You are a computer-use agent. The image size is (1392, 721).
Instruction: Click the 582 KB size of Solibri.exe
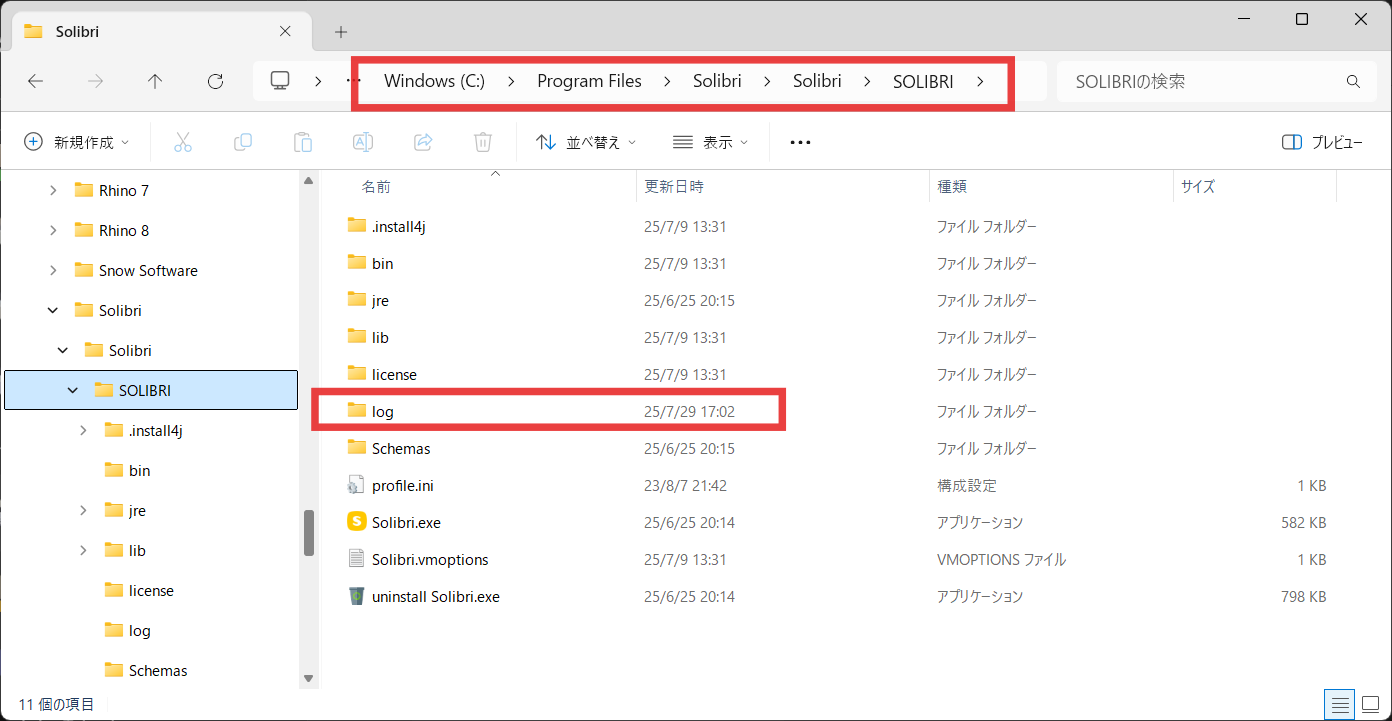[x=1303, y=522]
